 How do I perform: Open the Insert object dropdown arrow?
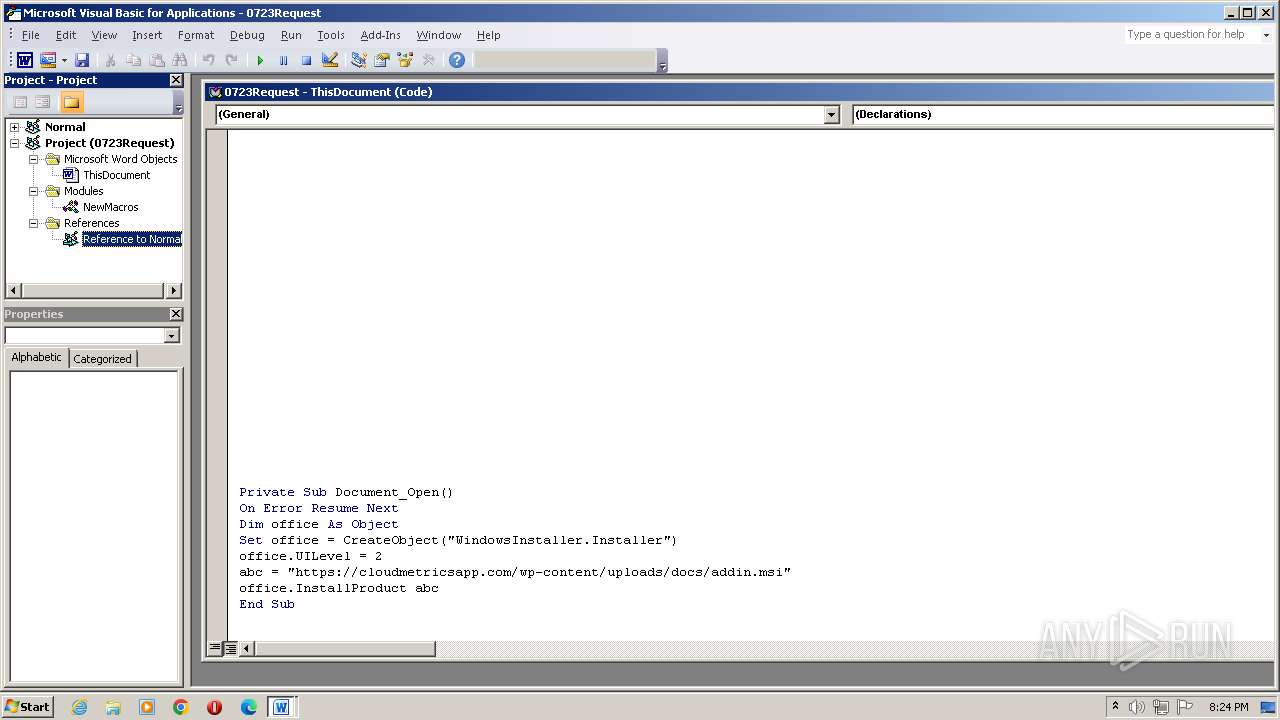(64, 60)
